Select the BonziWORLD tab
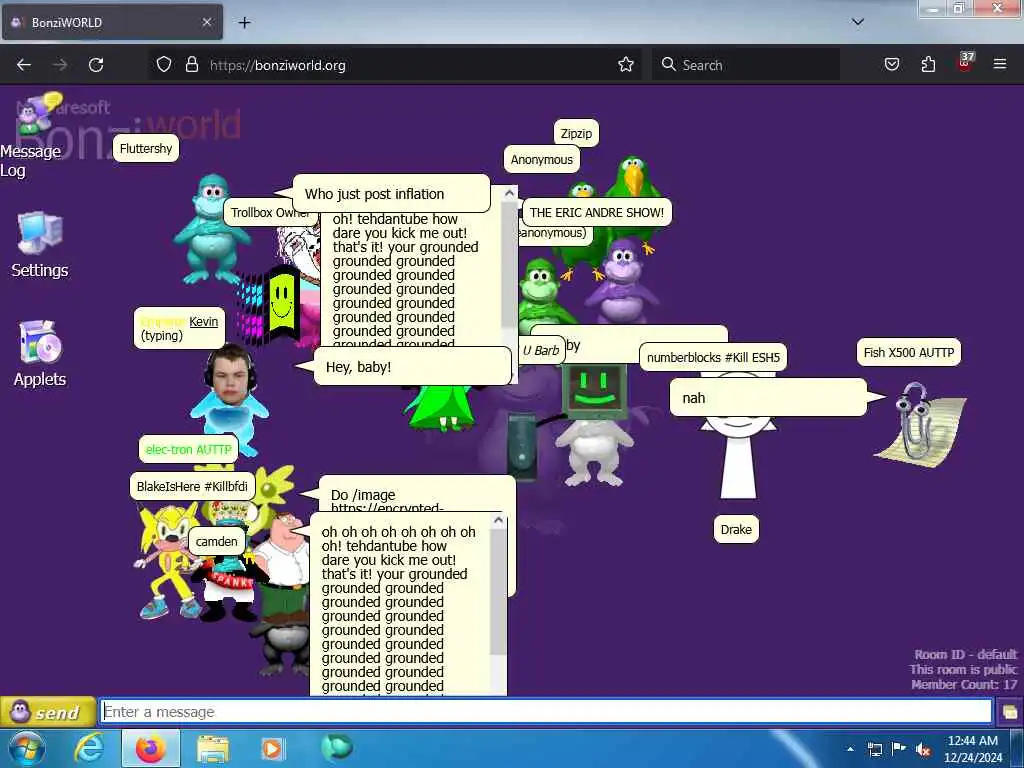The height and width of the screenshot is (768, 1024). 112,23
